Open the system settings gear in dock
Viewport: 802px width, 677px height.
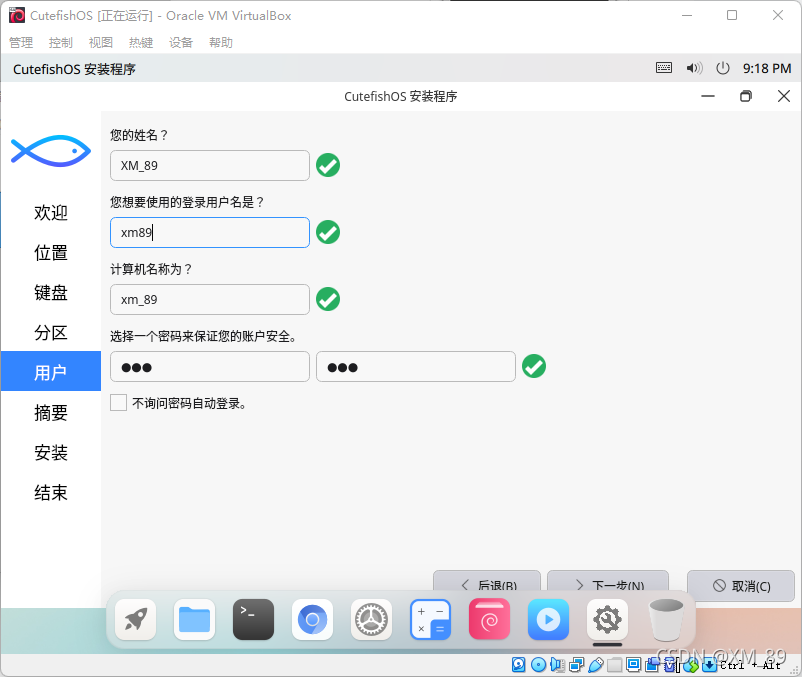(x=371, y=619)
